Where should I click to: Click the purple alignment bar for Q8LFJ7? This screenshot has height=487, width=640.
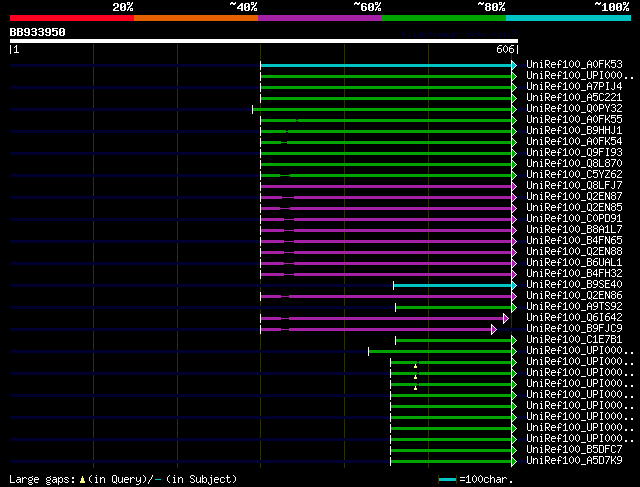click(x=386, y=187)
